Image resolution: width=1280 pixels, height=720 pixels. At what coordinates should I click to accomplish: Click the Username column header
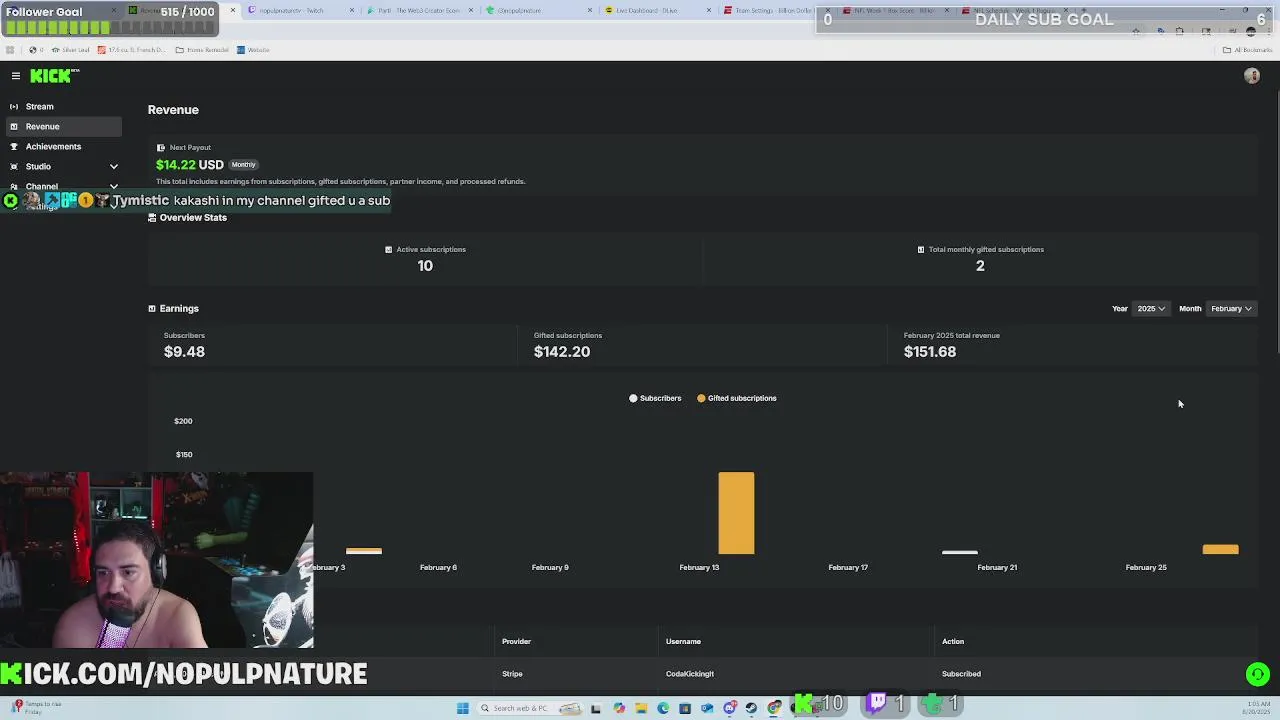click(x=683, y=642)
